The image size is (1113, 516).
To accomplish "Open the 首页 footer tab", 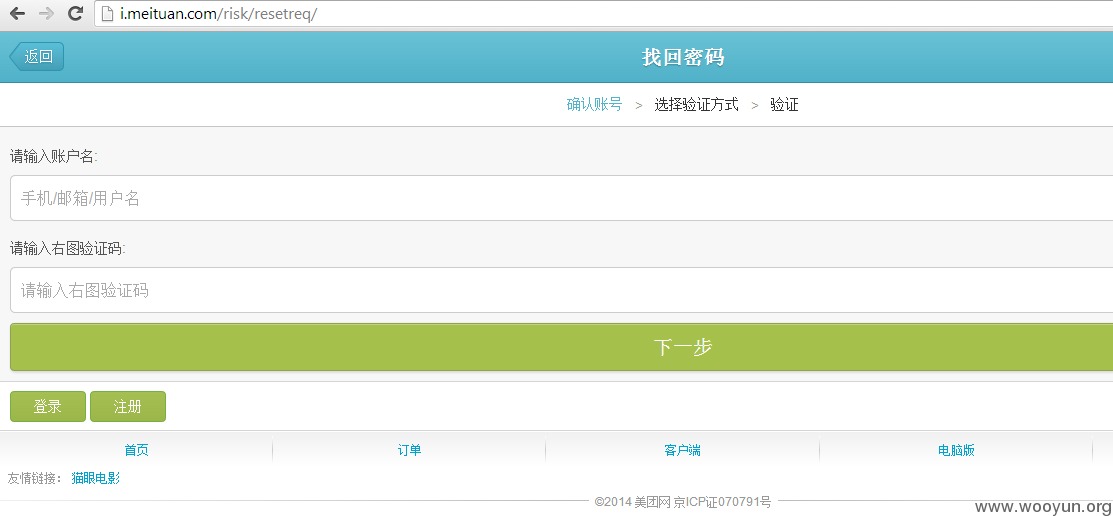I will pyautogui.click(x=136, y=450).
